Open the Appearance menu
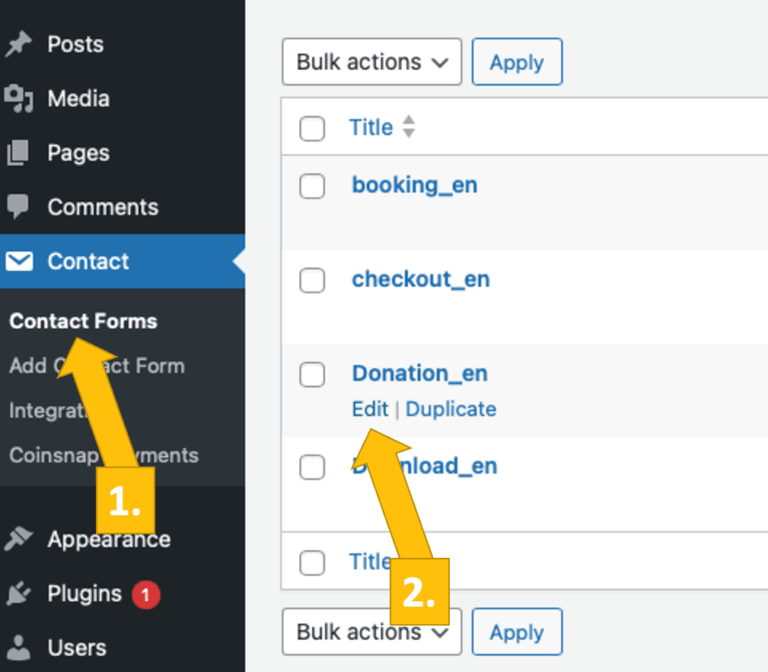The height and width of the screenshot is (672, 768). [x=108, y=540]
